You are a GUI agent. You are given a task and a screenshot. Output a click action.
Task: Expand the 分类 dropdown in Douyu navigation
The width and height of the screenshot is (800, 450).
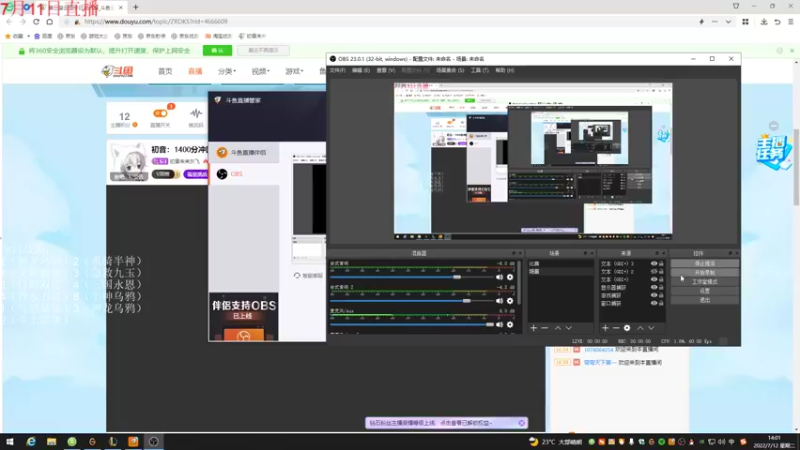[x=227, y=71]
